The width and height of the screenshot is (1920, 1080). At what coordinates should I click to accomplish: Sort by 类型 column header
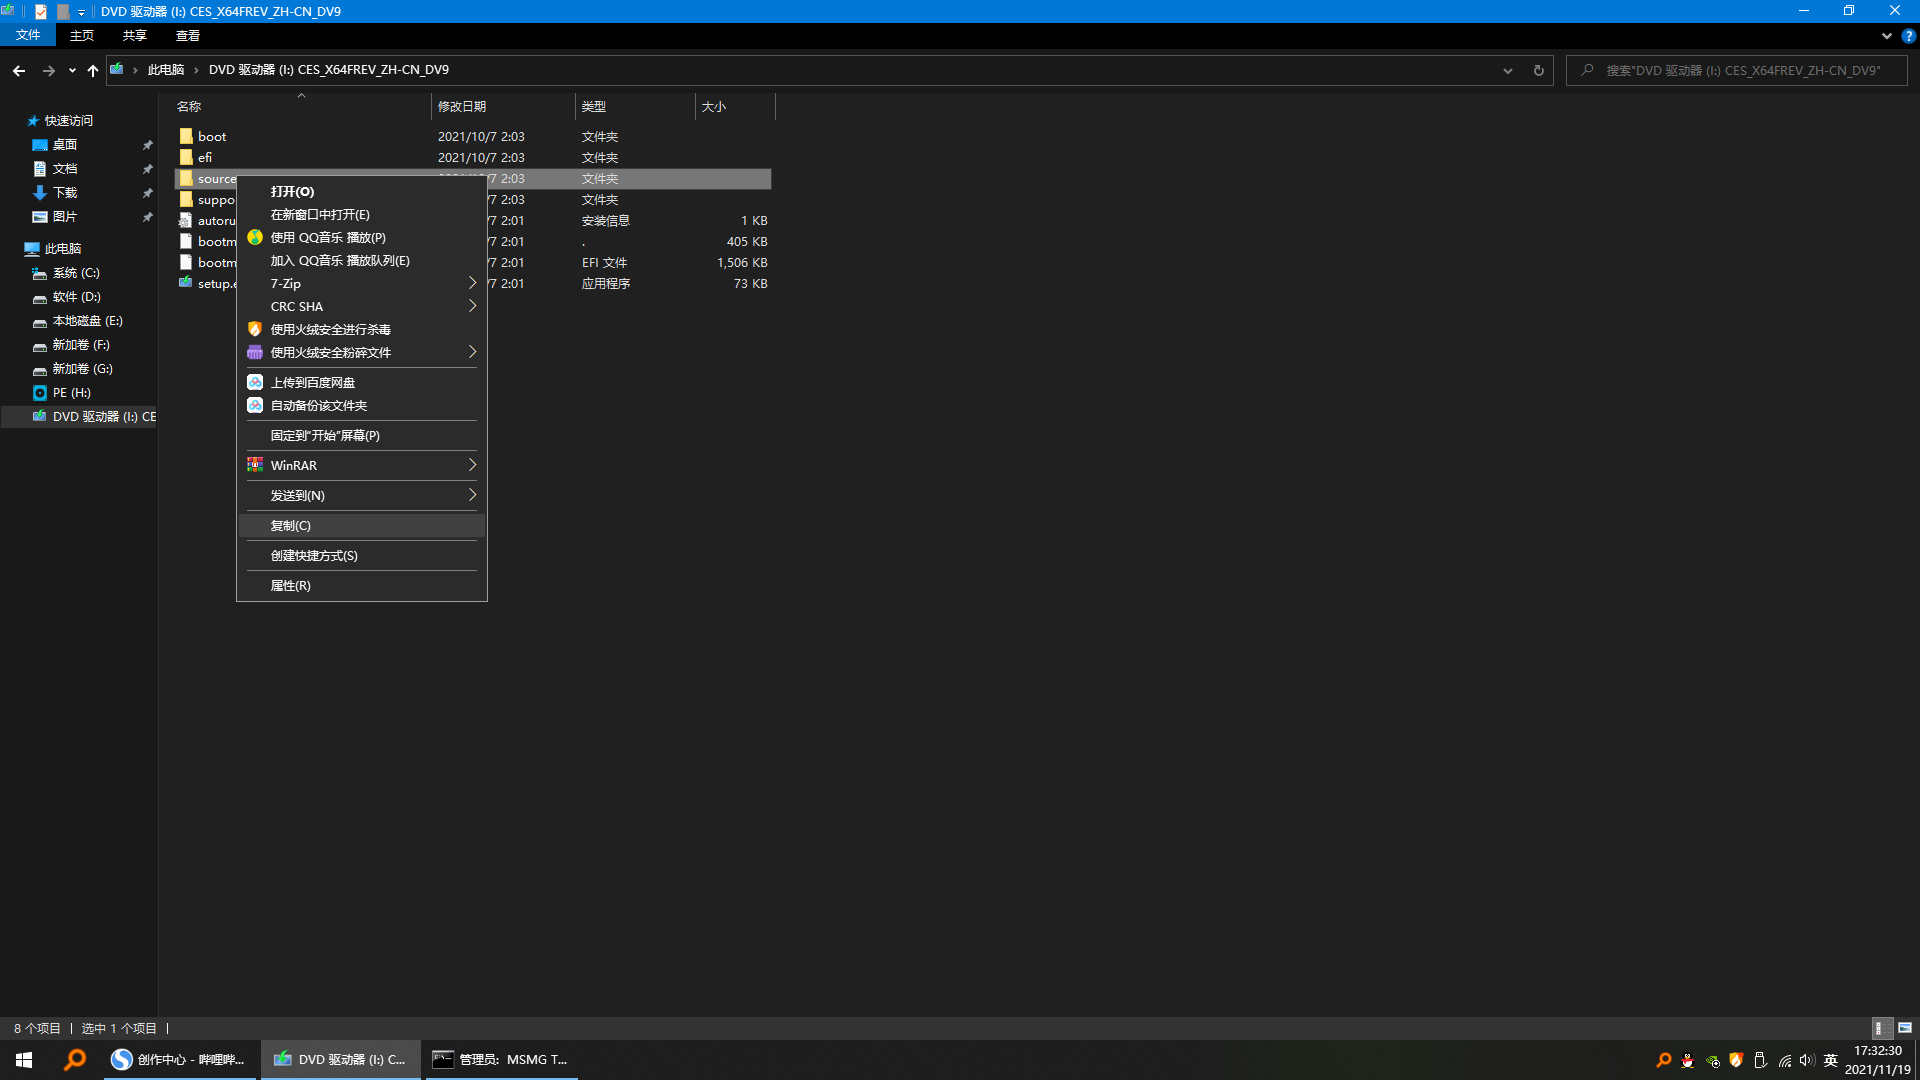pos(635,106)
